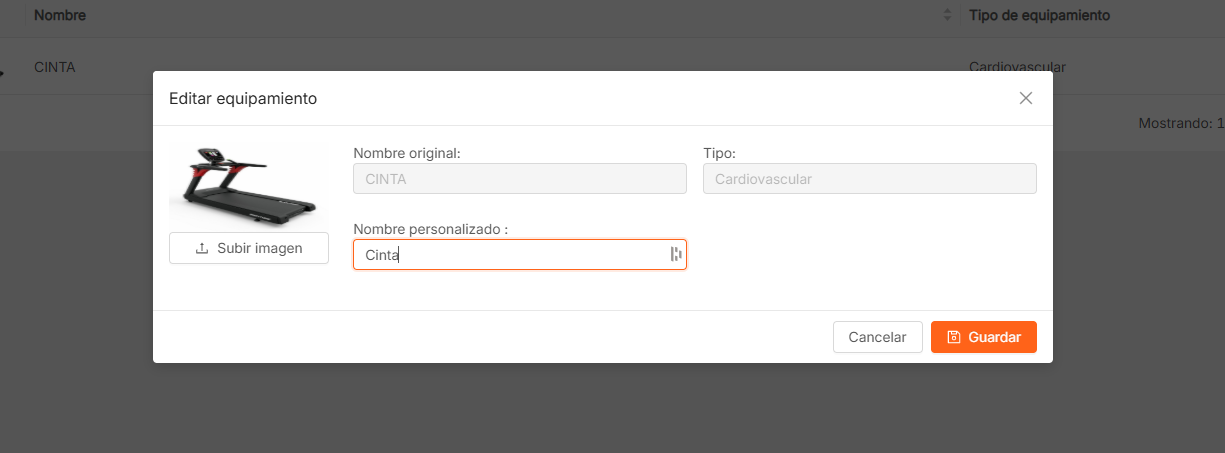Close the Editar equipamiento dialog with X

tap(1025, 98)
